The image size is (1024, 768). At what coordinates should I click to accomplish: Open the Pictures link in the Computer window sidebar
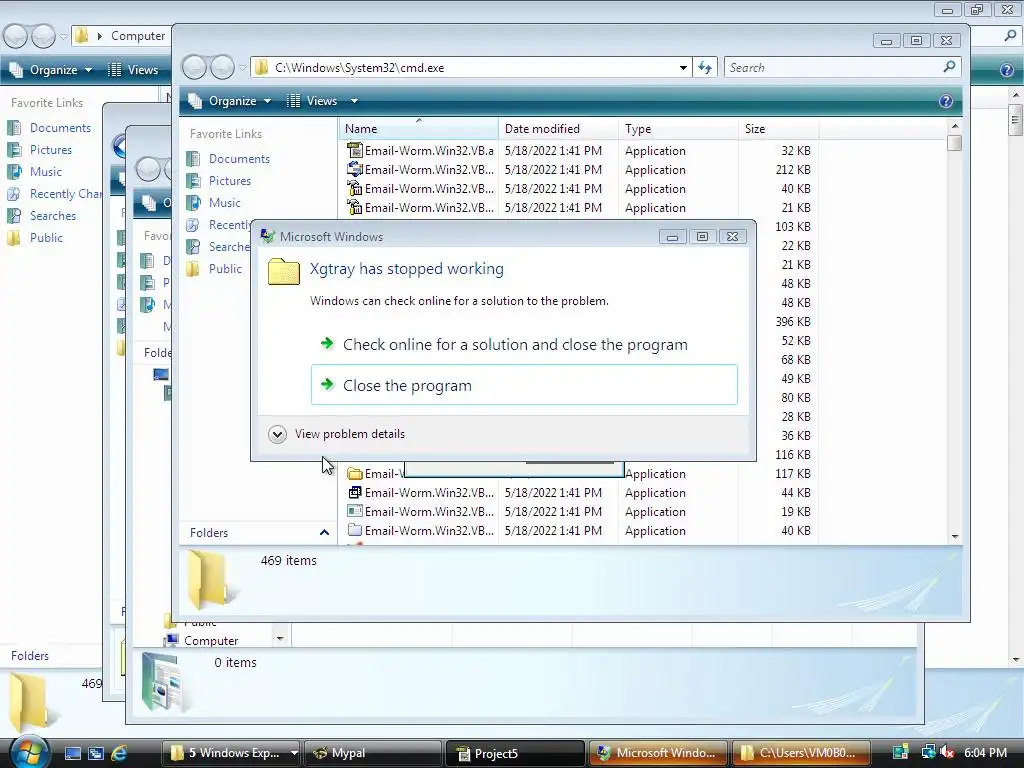click(51, 150)
